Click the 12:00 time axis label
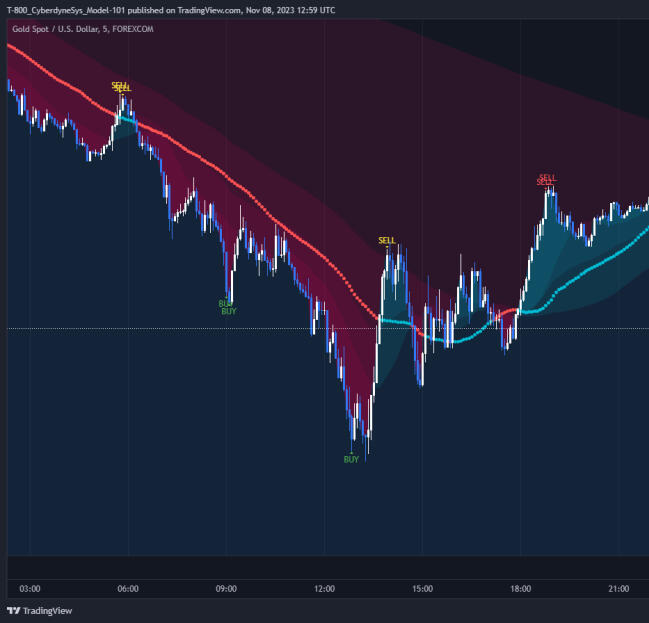 324,589
